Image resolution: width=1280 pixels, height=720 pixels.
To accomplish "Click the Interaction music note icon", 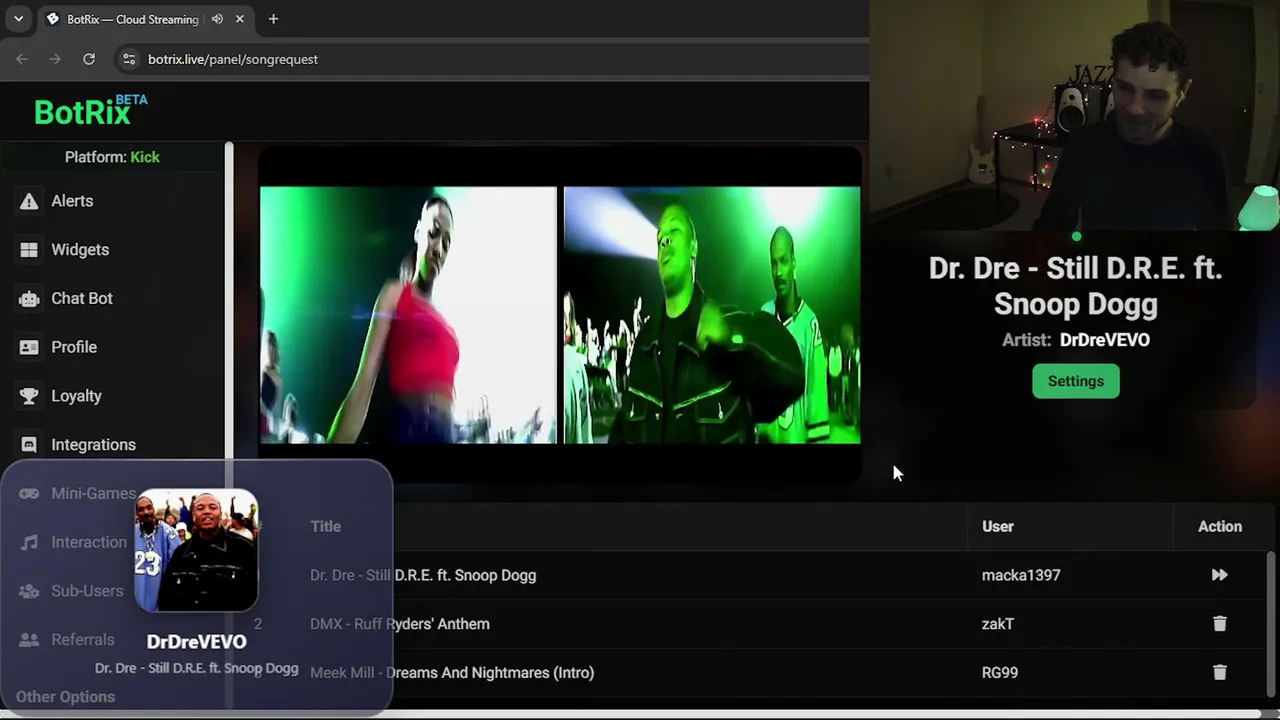I will [x=29, y=542].
